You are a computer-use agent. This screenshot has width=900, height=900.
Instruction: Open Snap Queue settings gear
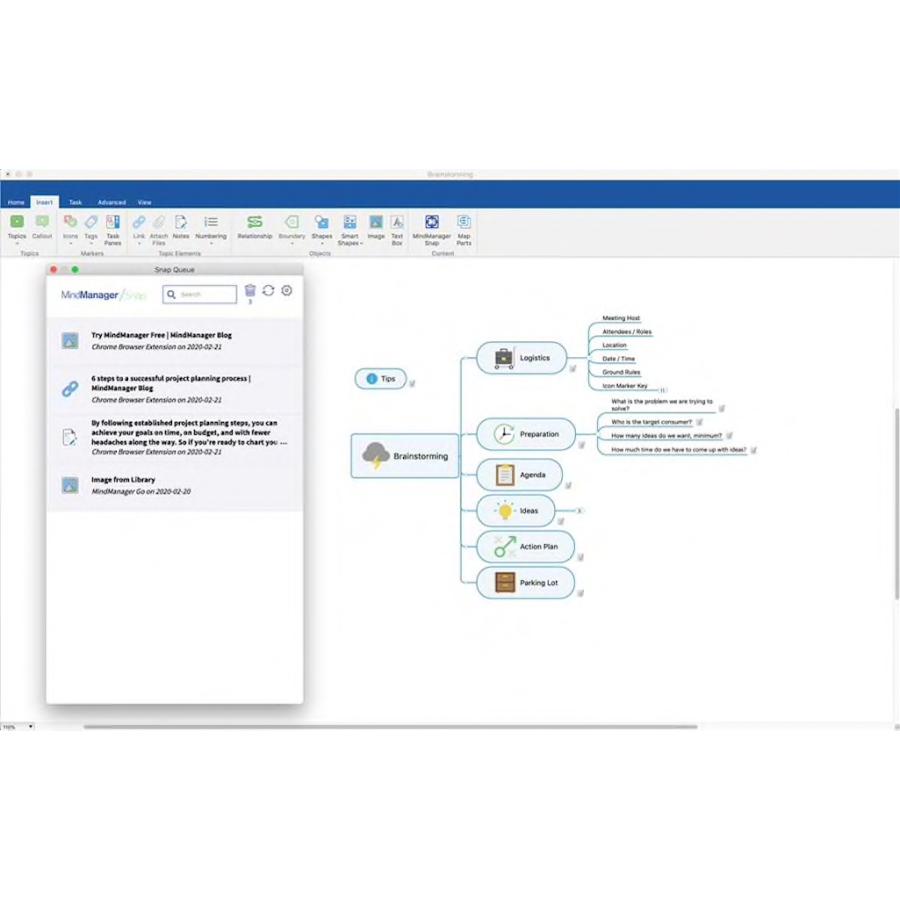tap(287, 290)
